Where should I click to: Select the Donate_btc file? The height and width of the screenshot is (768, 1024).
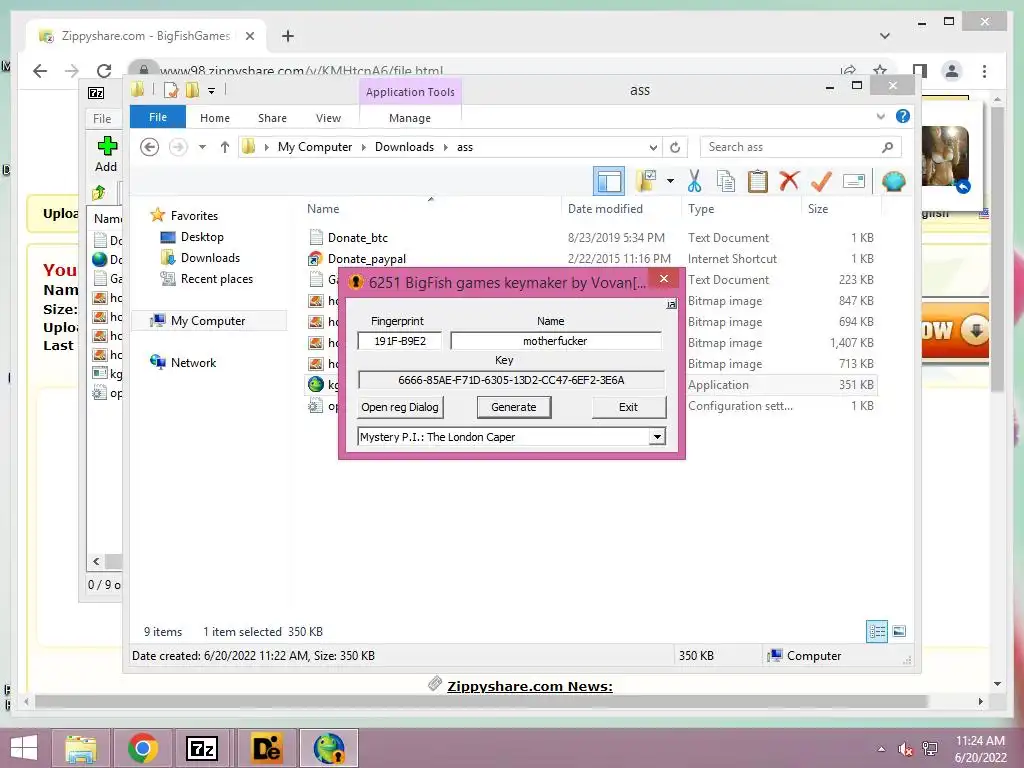357,238
